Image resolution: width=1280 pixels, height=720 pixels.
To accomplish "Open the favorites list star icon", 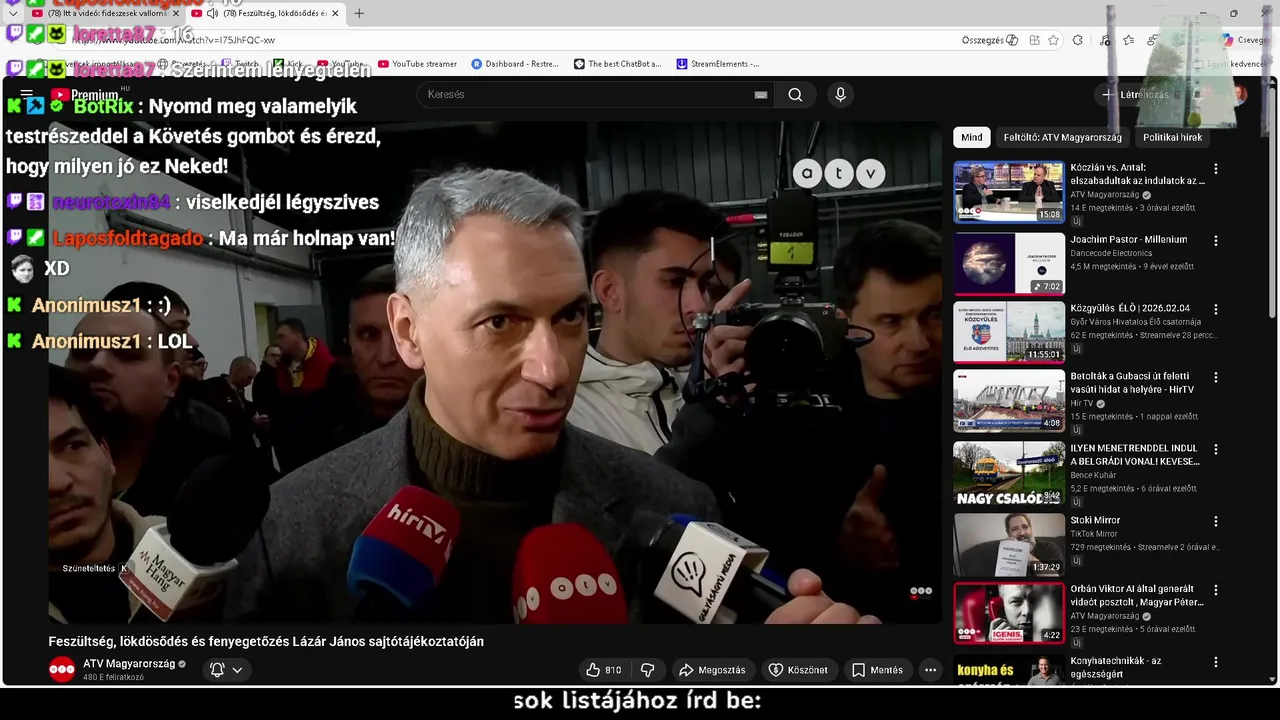I will (x=1128, y=40).
